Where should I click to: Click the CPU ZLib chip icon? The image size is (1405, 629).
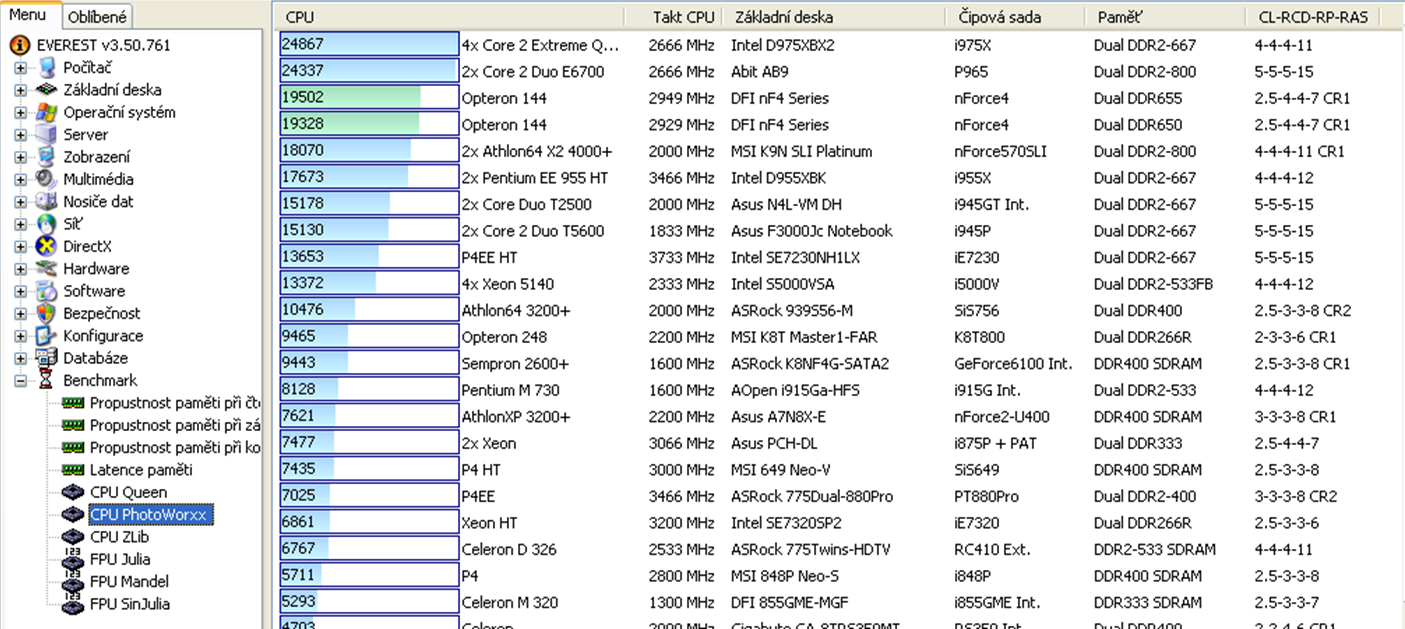click(73, 537)
